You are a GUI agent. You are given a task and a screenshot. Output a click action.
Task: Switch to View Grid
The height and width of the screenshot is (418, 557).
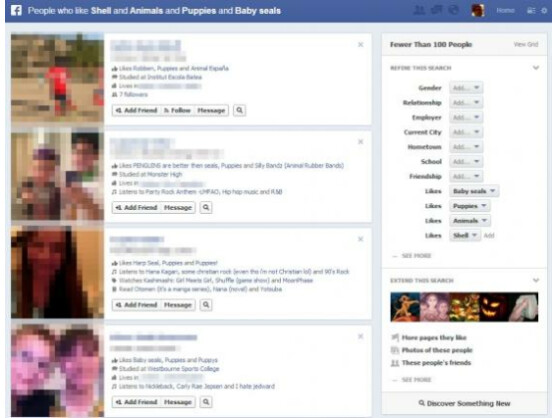click(x=526, y=44)
